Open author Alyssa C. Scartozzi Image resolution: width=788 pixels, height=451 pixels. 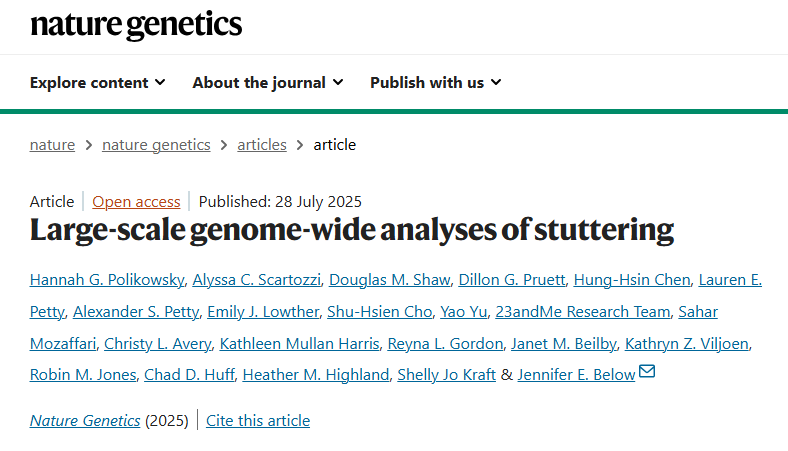[257, 280]
